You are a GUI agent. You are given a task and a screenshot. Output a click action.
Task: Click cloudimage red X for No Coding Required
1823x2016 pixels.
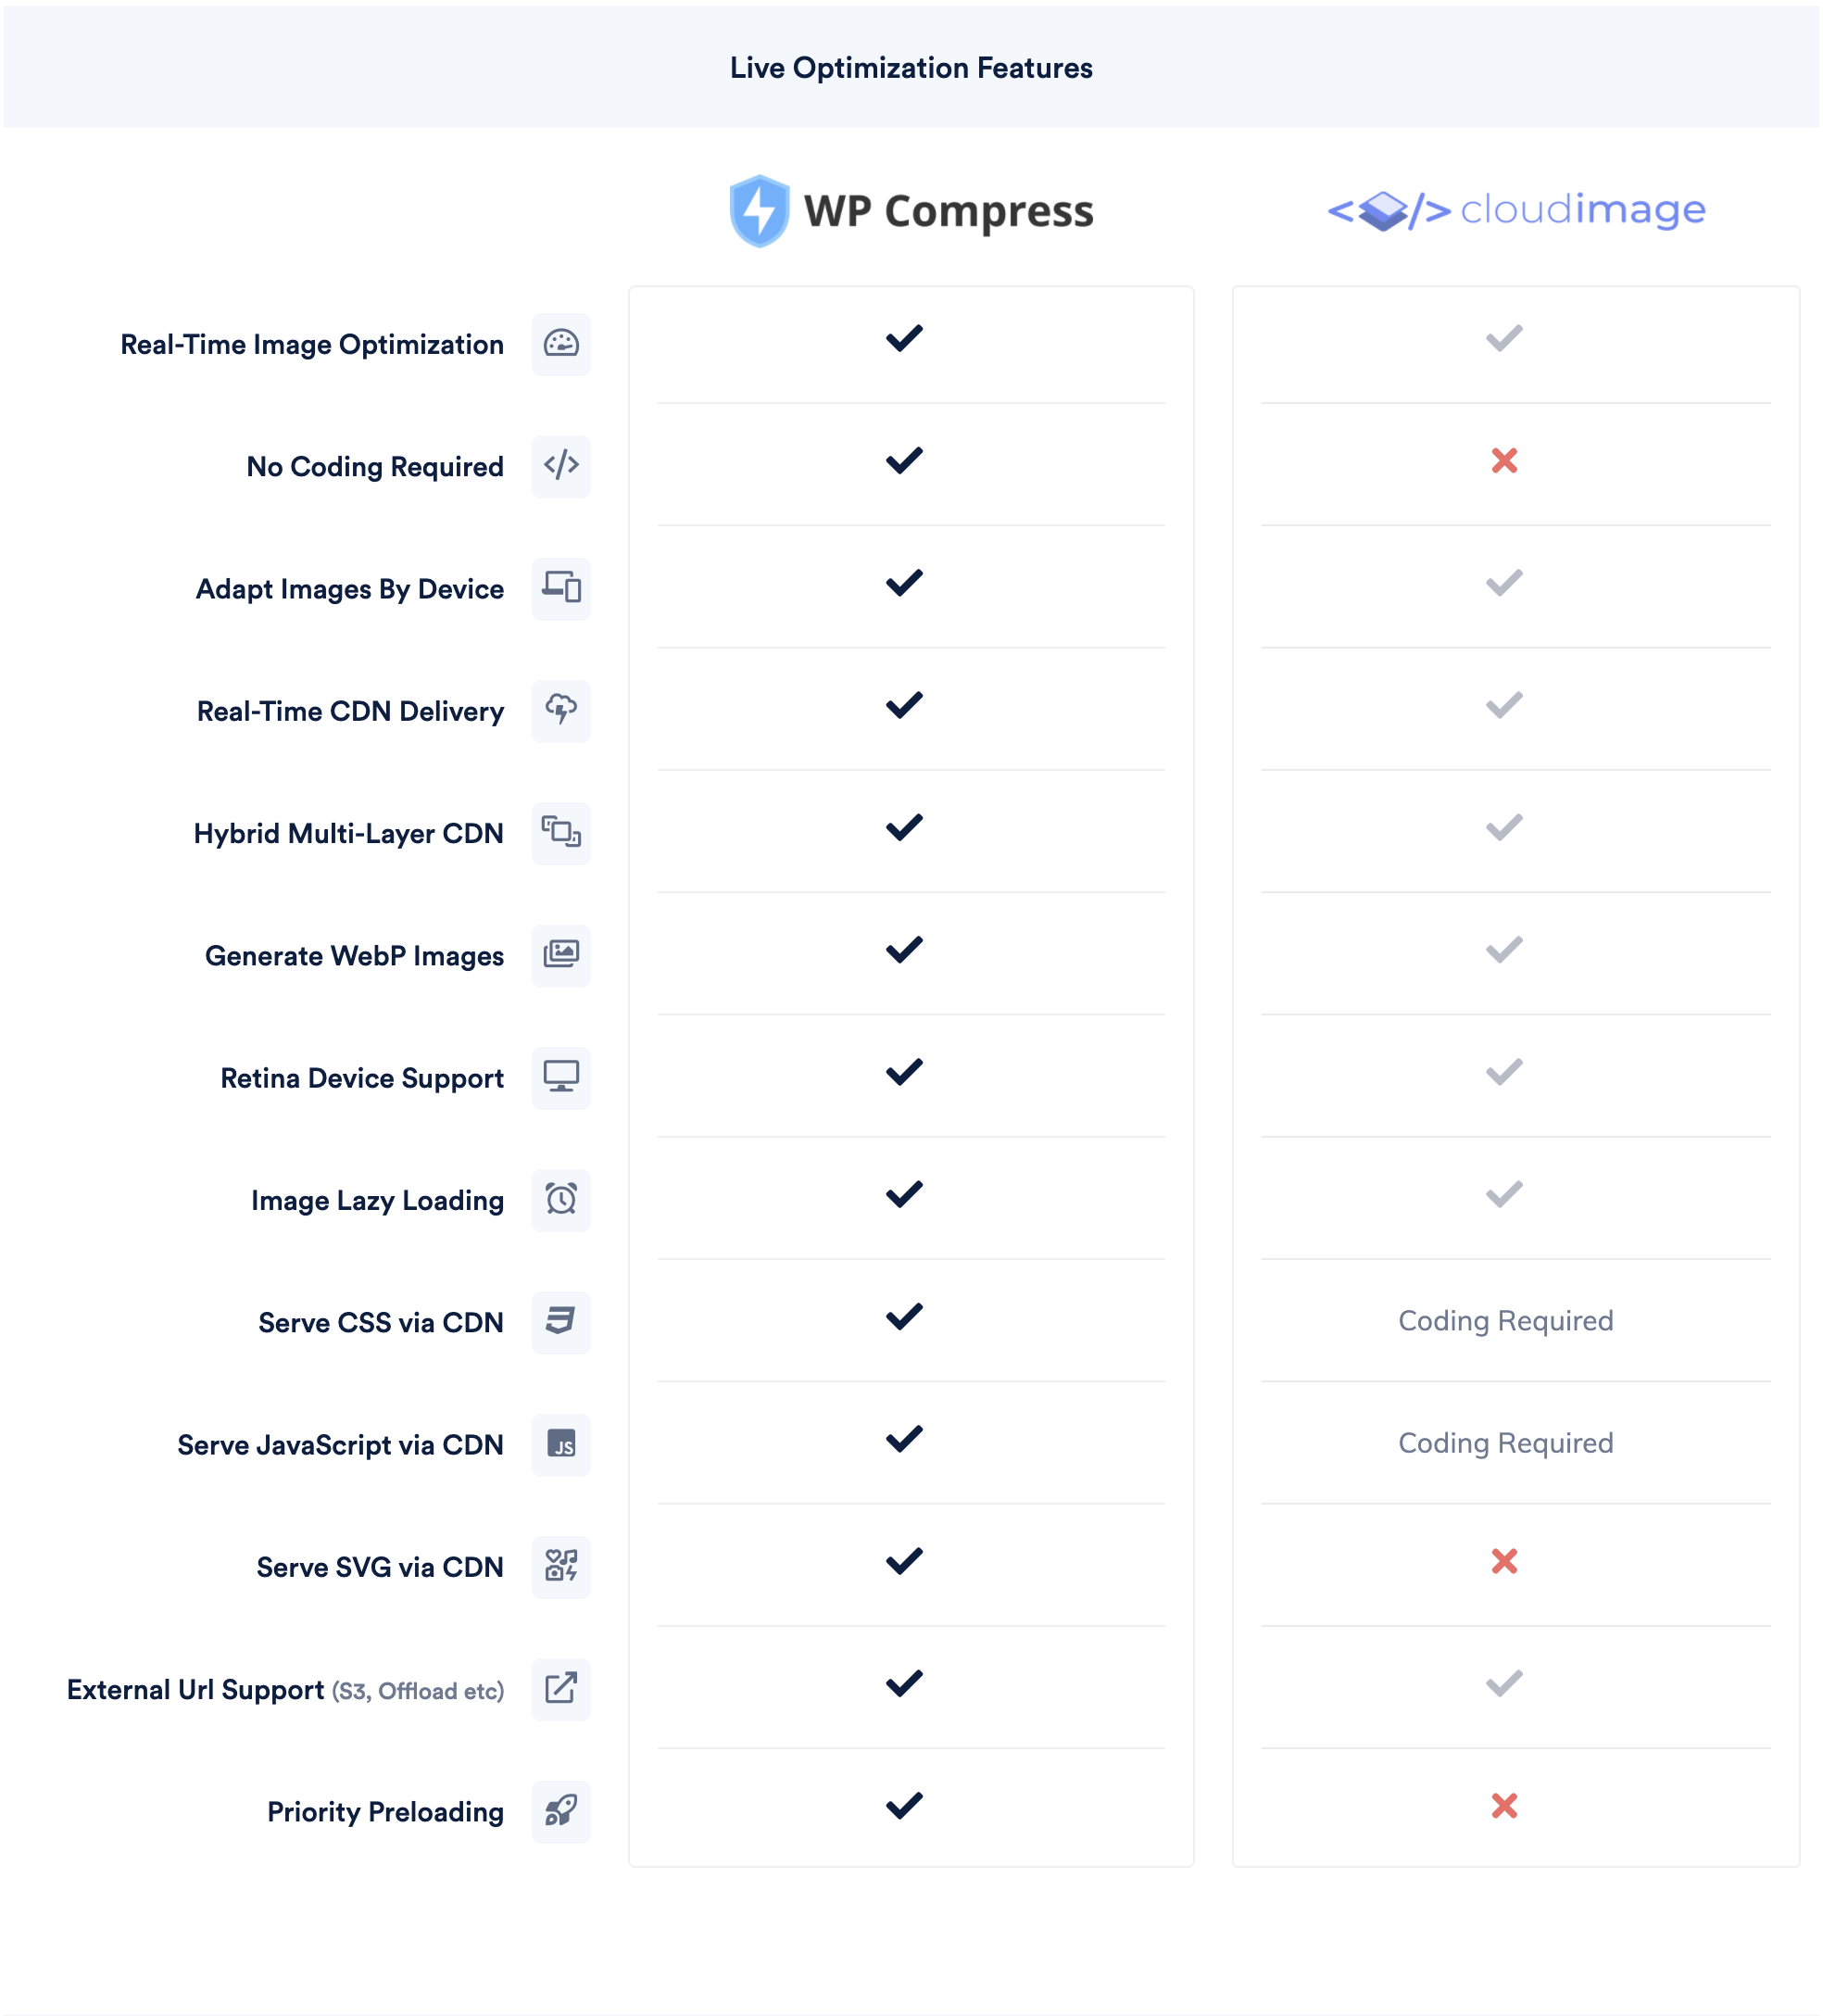(1504, 461)
